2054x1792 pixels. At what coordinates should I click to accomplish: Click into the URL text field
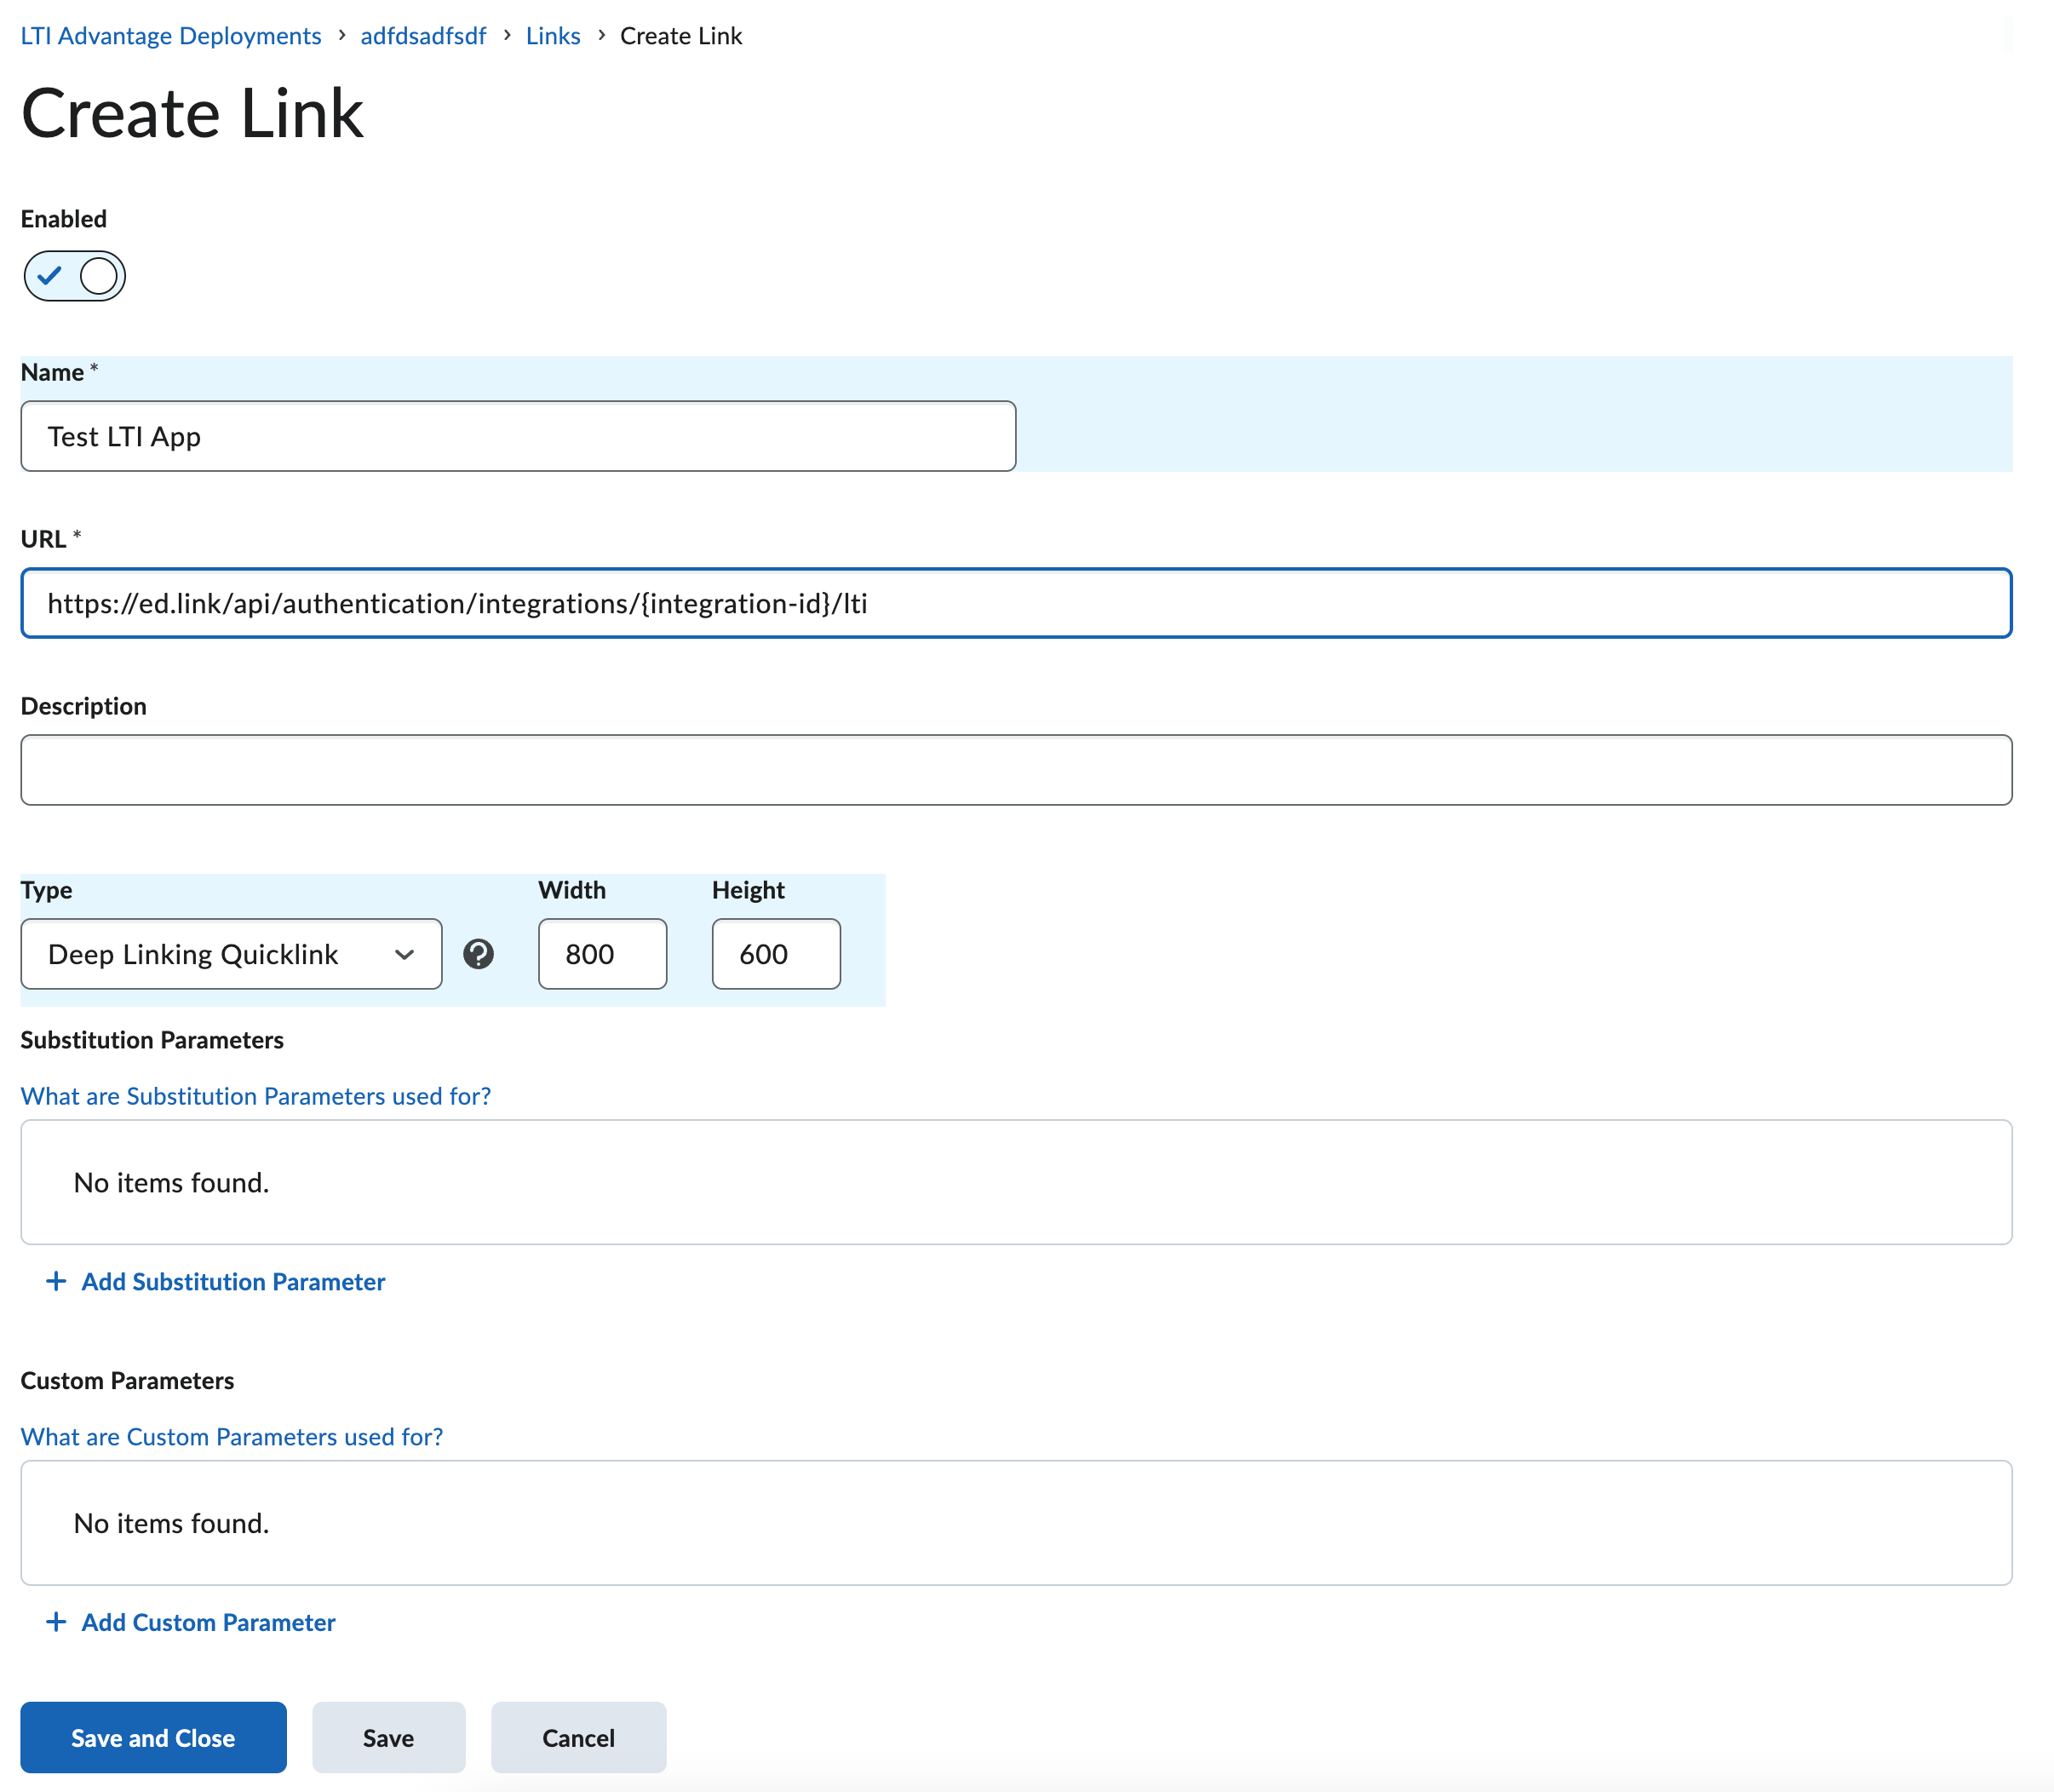coord(1016,603)
